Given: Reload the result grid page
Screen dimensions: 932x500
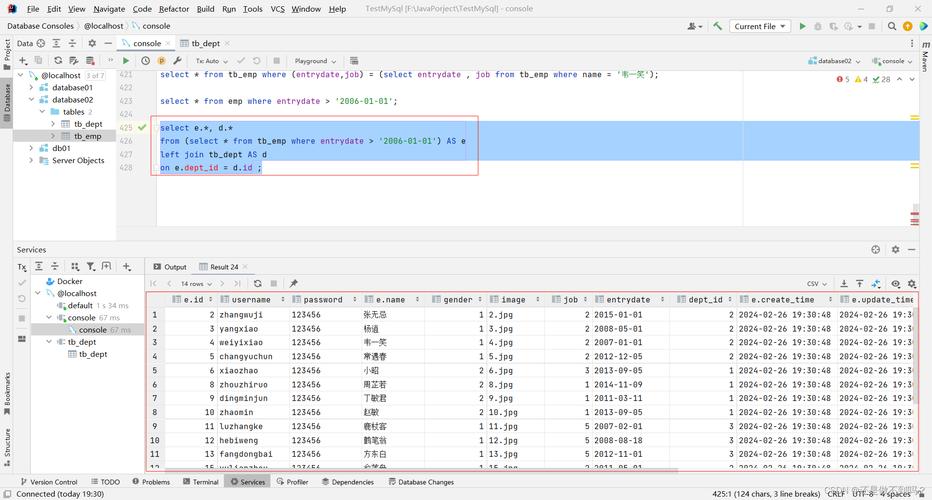Looking at the screenshot, I should [257, 284].
